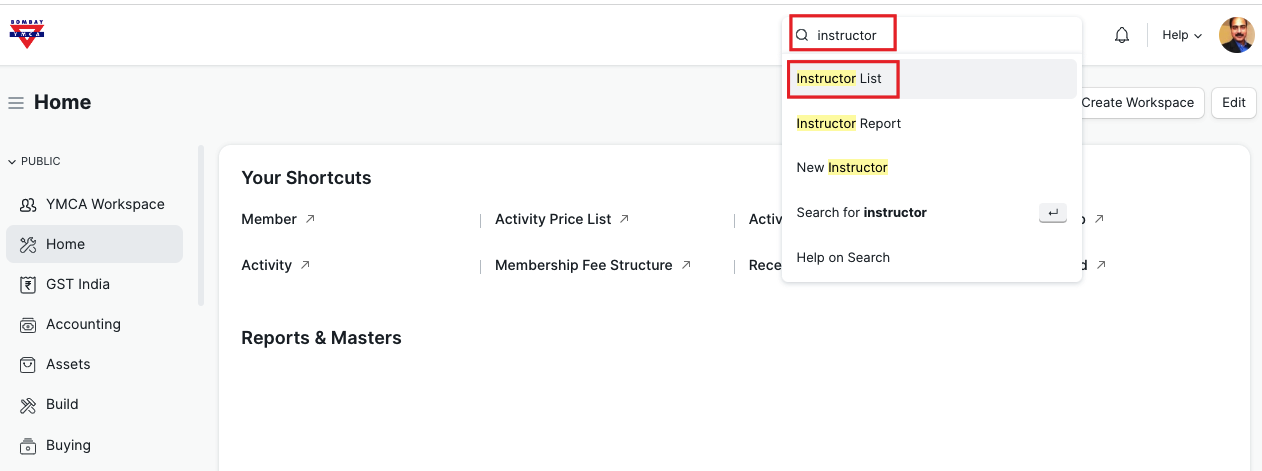The width and height of the screenshot is (1262, 471).
Task: Click the Assets sidebar icon
Action: pos(28,364)
